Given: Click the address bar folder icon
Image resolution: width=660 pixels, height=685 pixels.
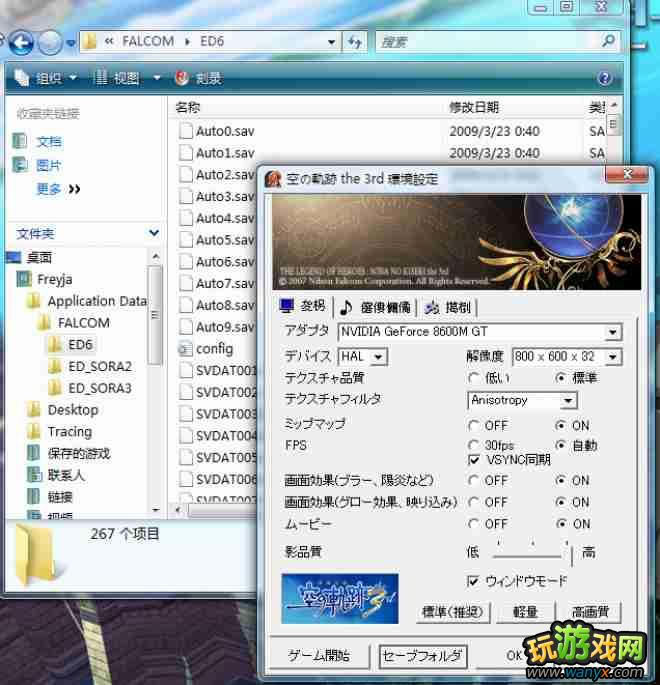Looking at the screenshot, I should pyautogui.click(x=89, y=42).
